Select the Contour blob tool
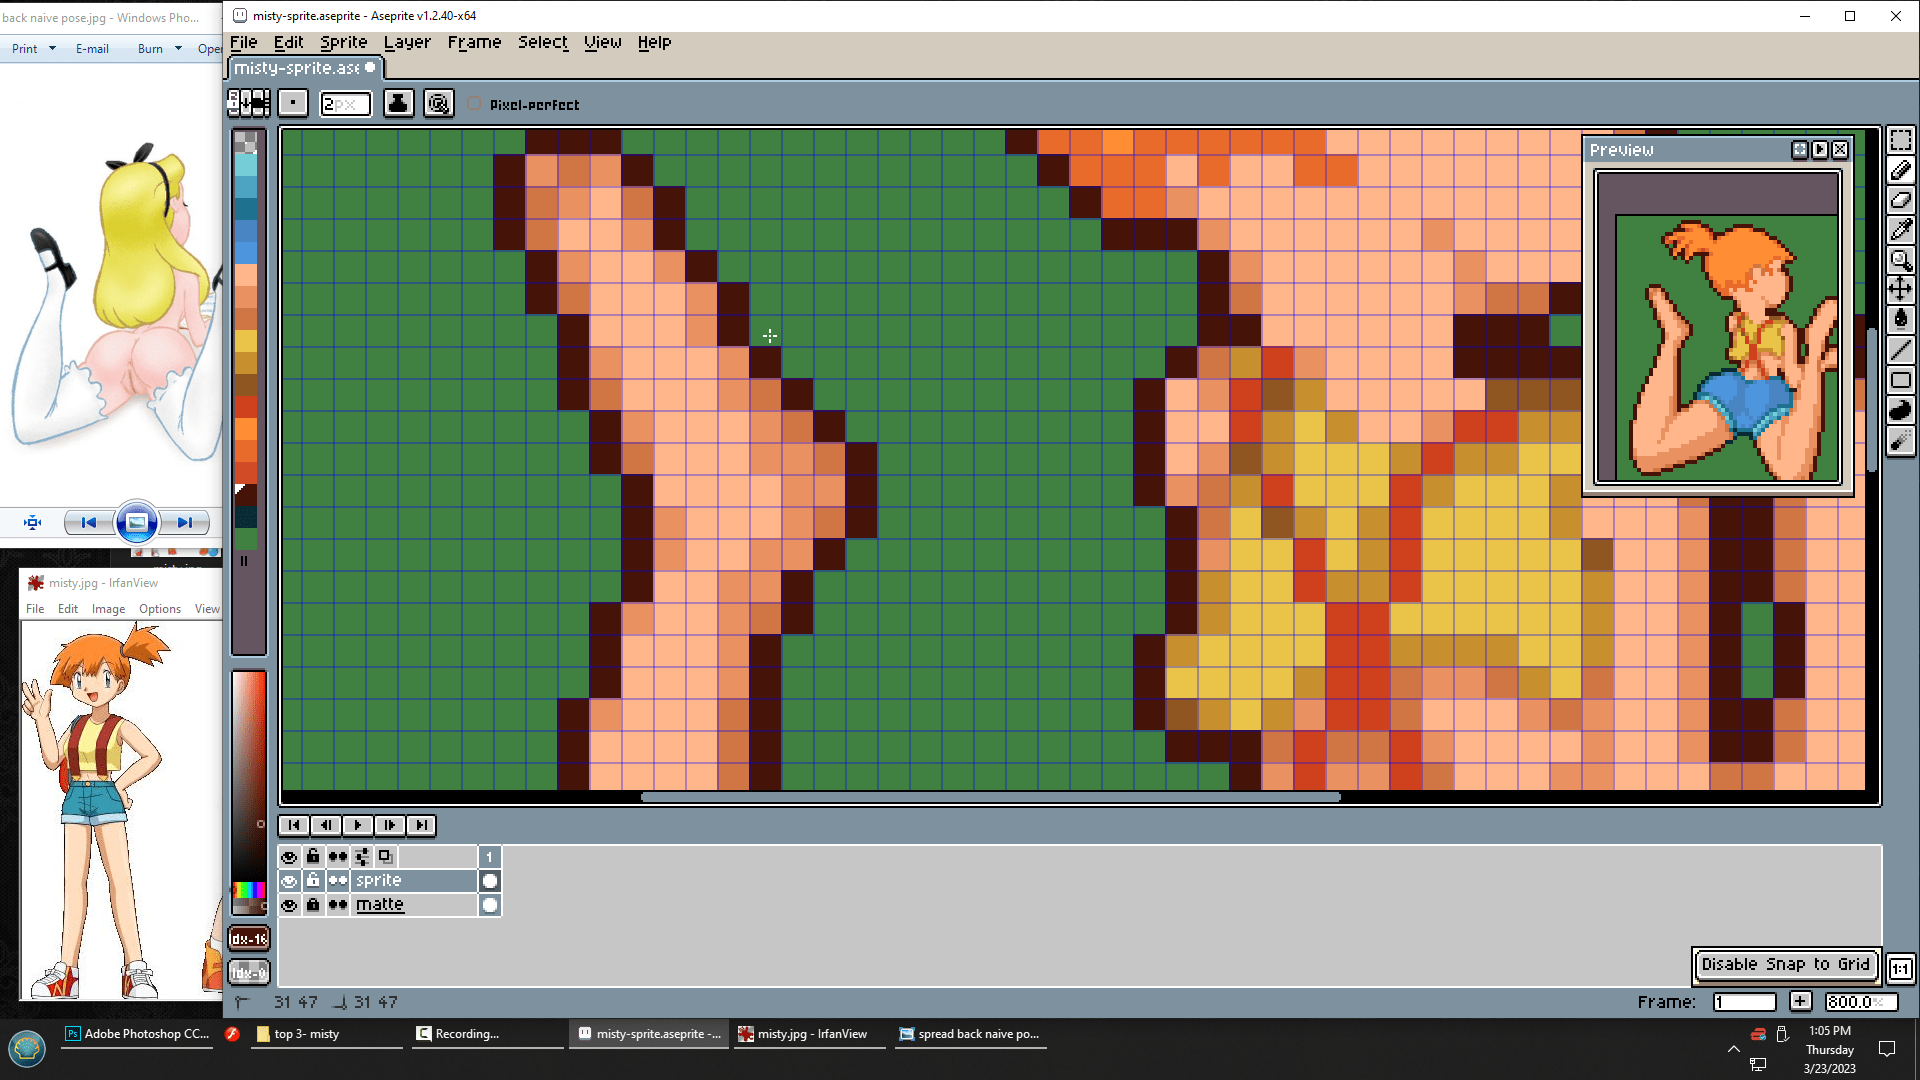1920x1080 pixels. click(1900, 410)
